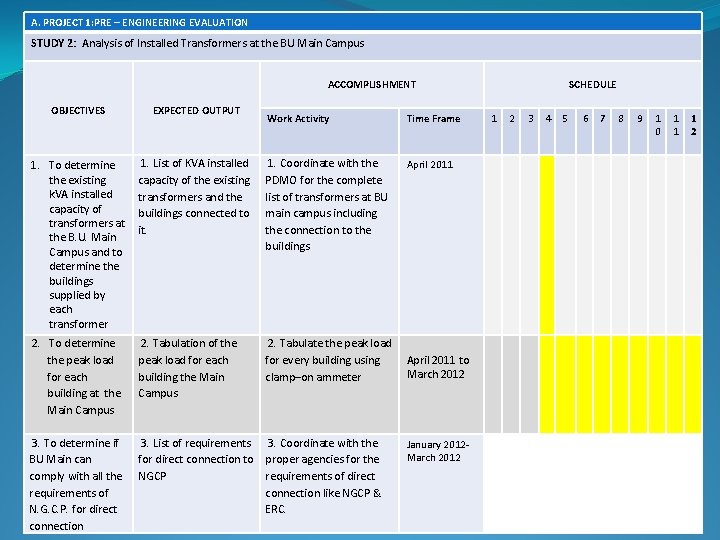Click schedule month header 6
720x540 pixels.
click(585, 131)
